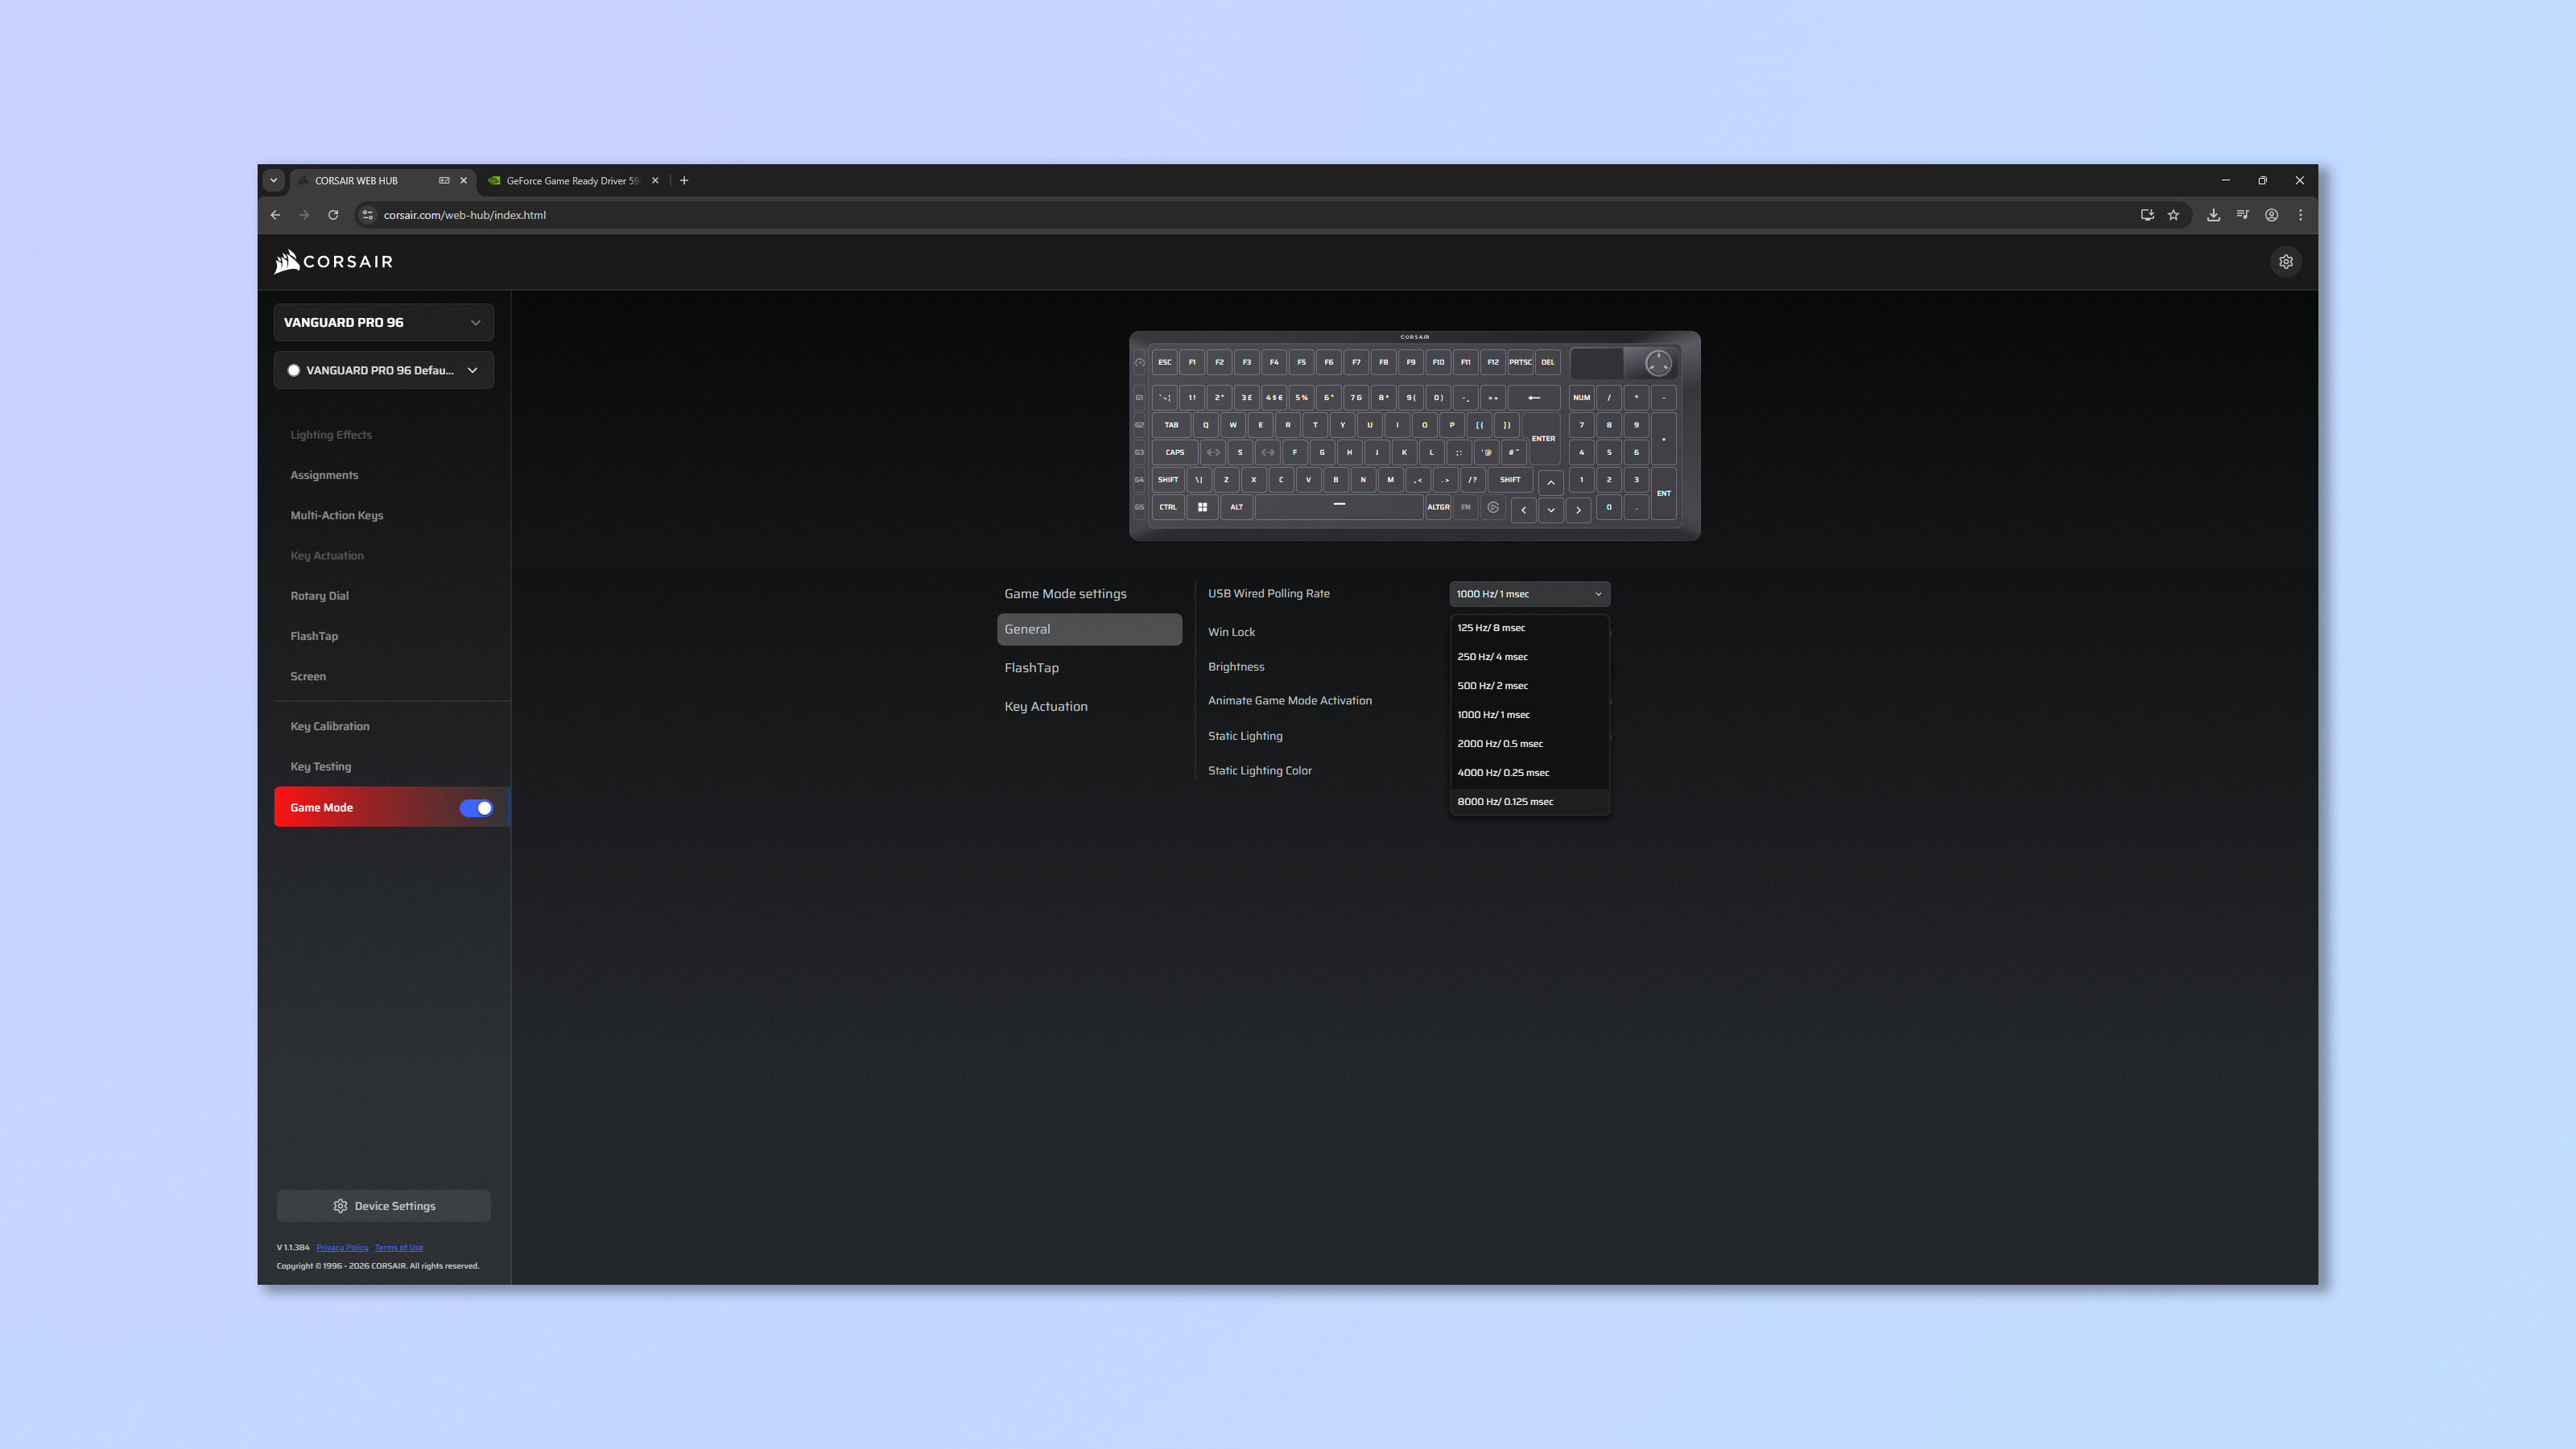
Task: Click the browser profile avatar icon
Action: 2271,214
